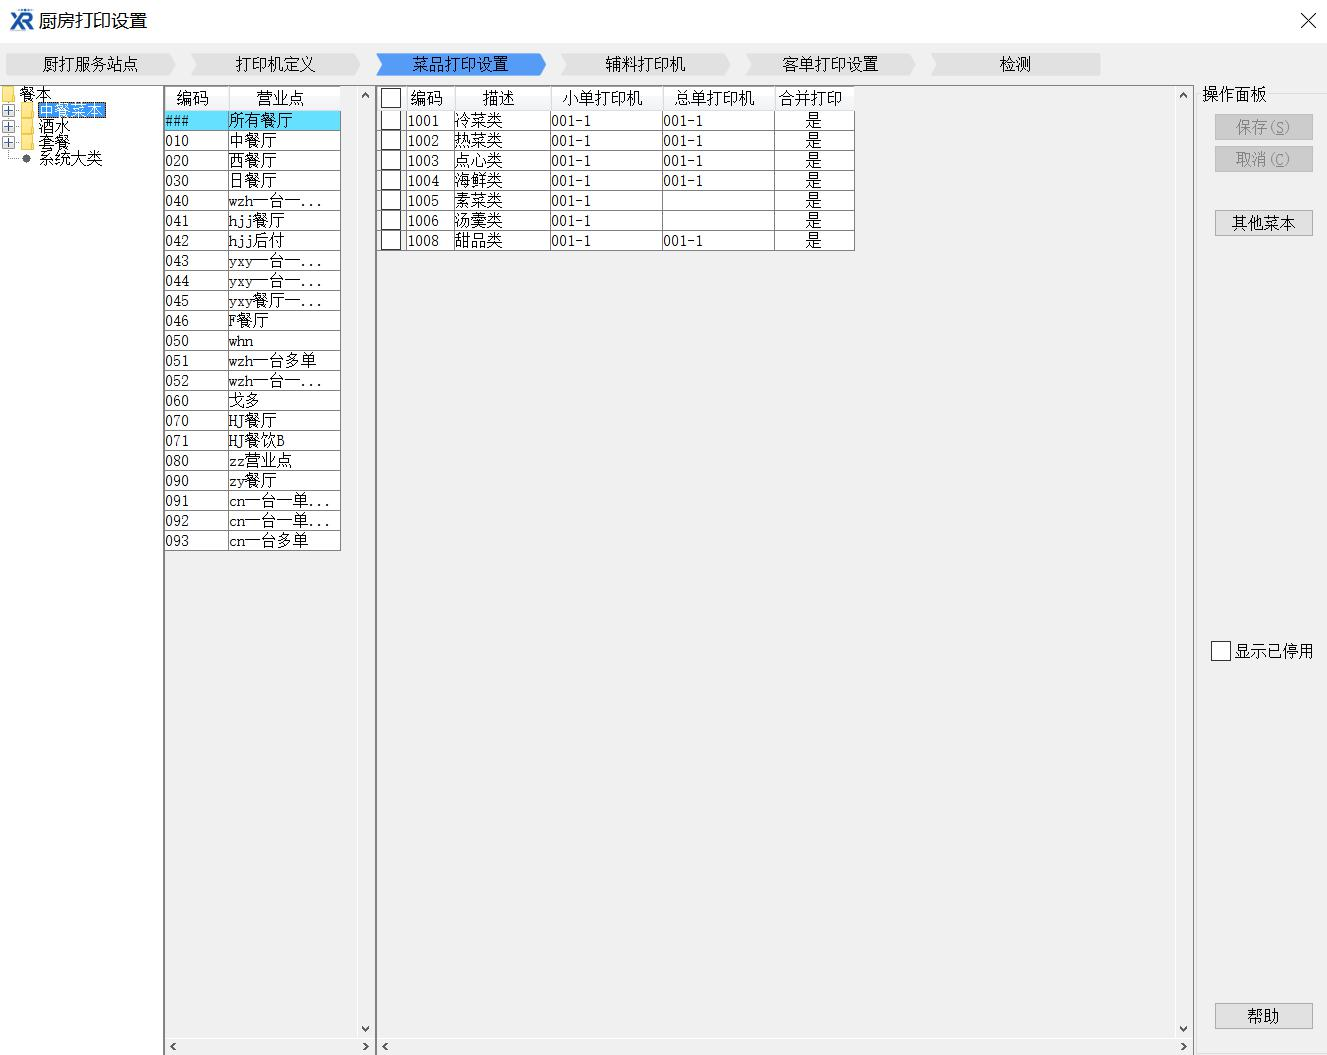Click the 酒水 folder icon

(27, 127)
